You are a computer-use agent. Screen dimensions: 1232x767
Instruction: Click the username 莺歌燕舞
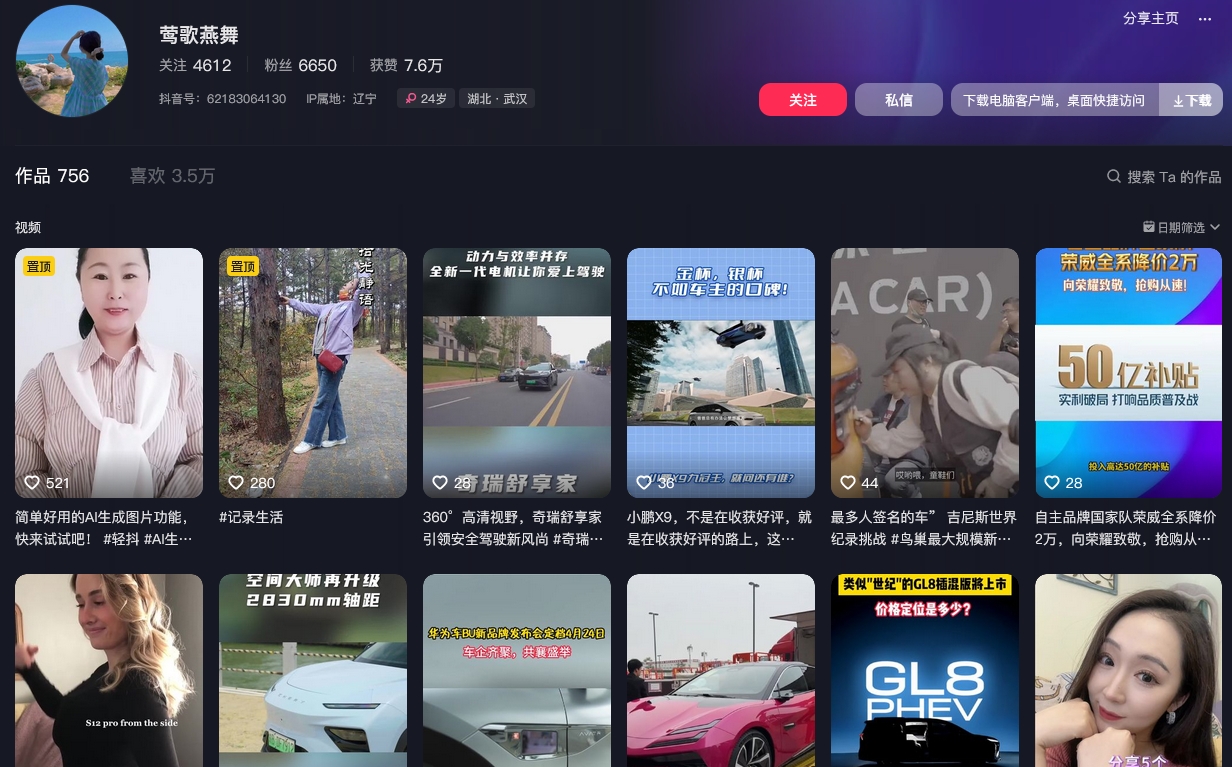(x=199, y=35)
